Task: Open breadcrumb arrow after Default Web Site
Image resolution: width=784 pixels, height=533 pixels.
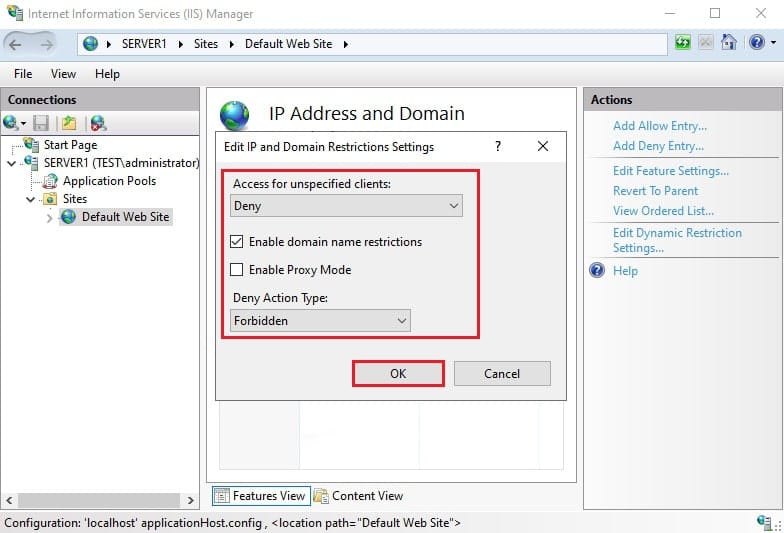Action: tap(346, 44)
